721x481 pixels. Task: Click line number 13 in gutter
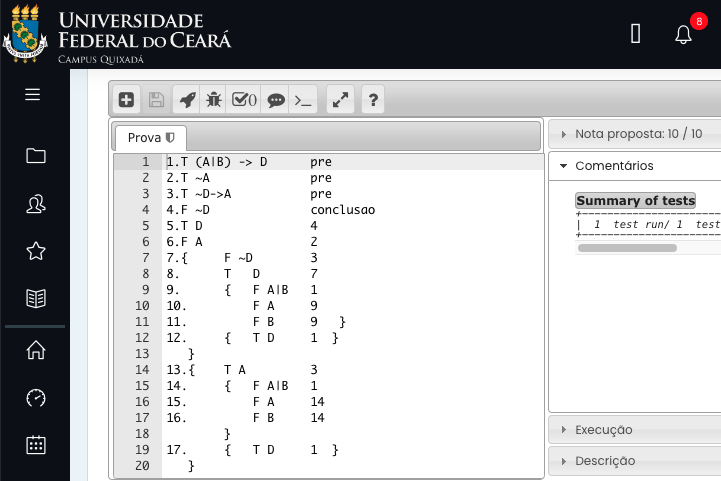[142, 354]
